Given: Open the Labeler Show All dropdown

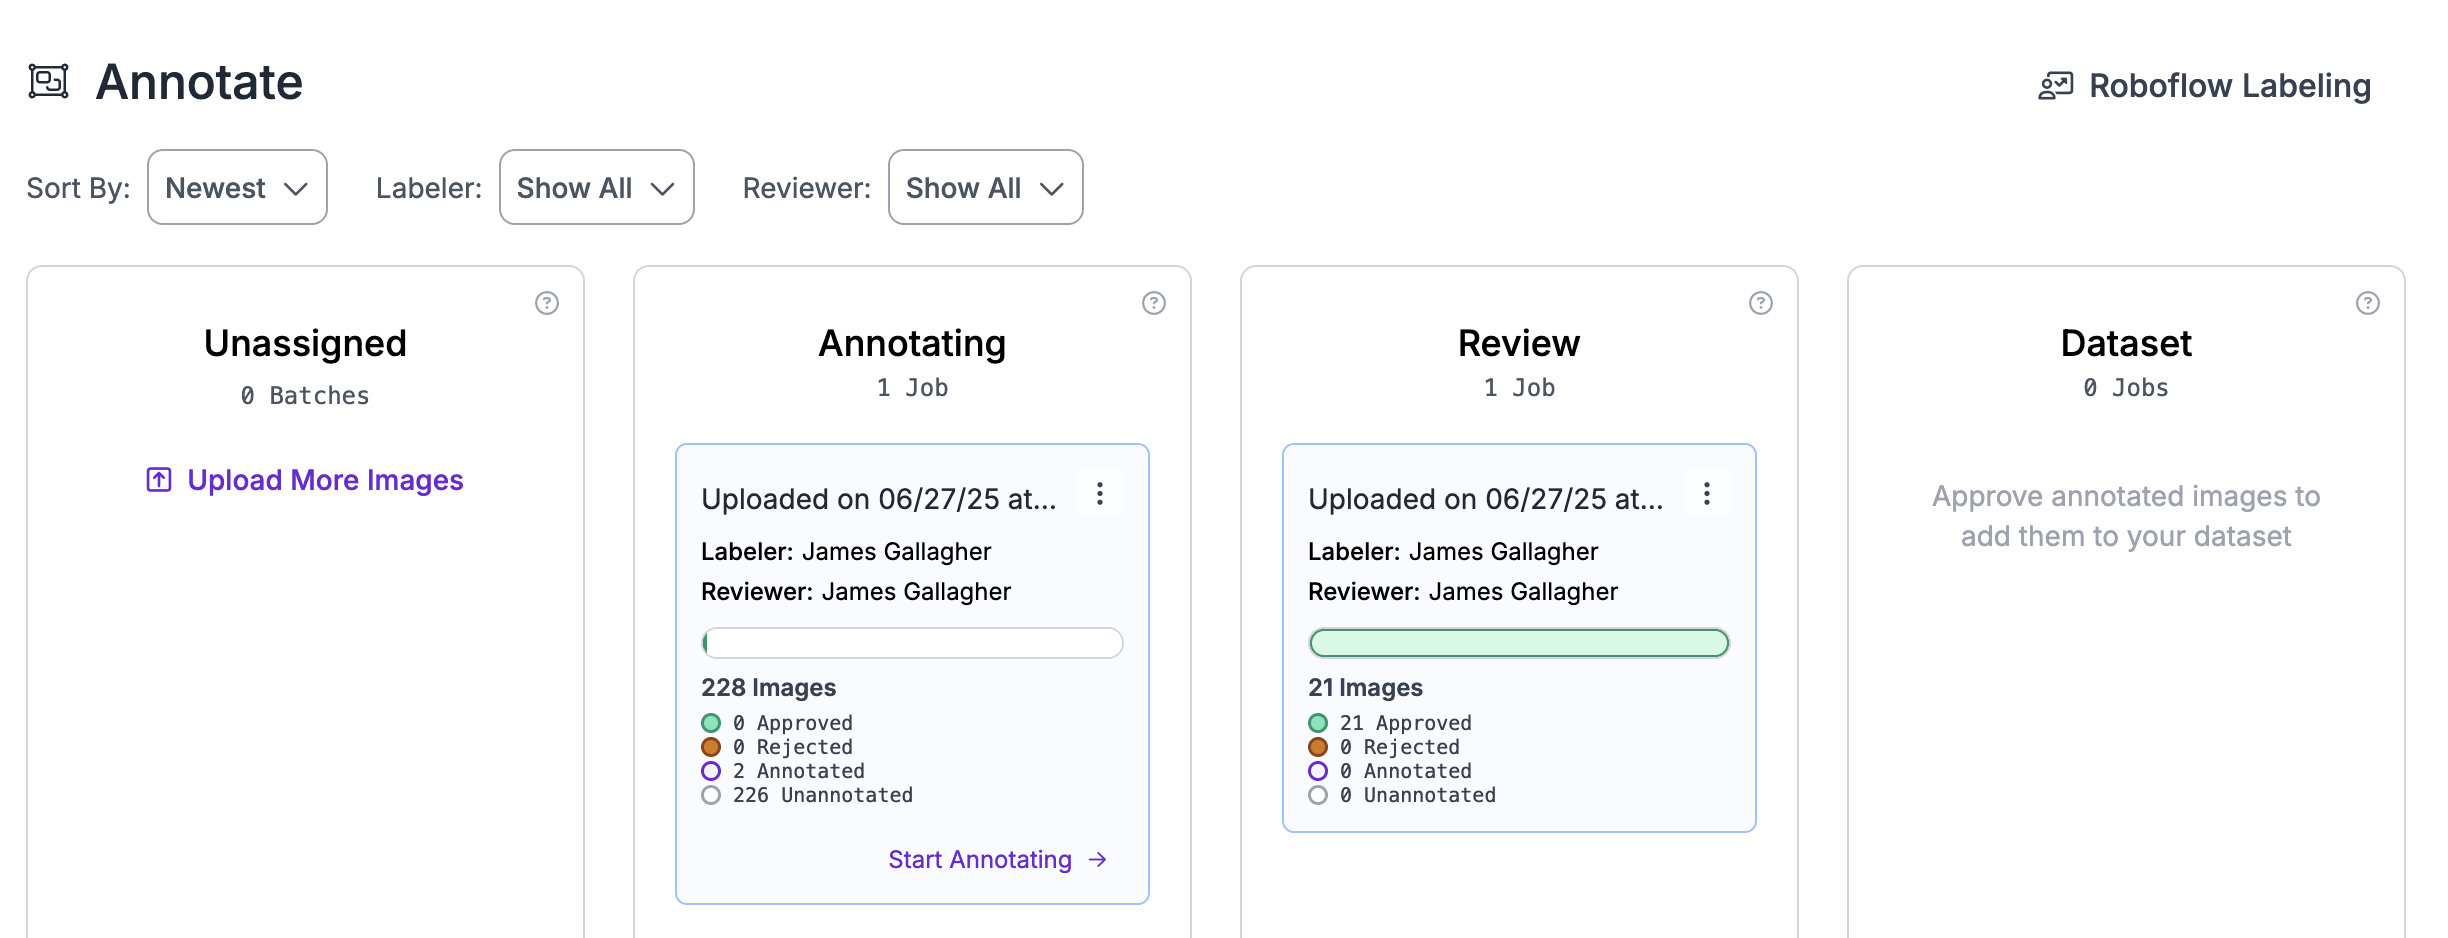Looking at the screenshot, I should pos(596,188).
